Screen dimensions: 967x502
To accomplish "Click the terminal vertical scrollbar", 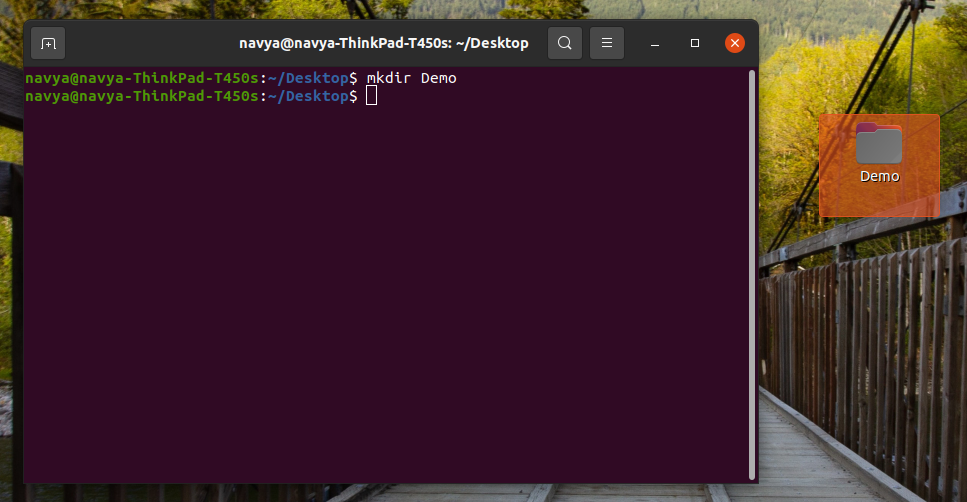I will click(x=752, y=274).
